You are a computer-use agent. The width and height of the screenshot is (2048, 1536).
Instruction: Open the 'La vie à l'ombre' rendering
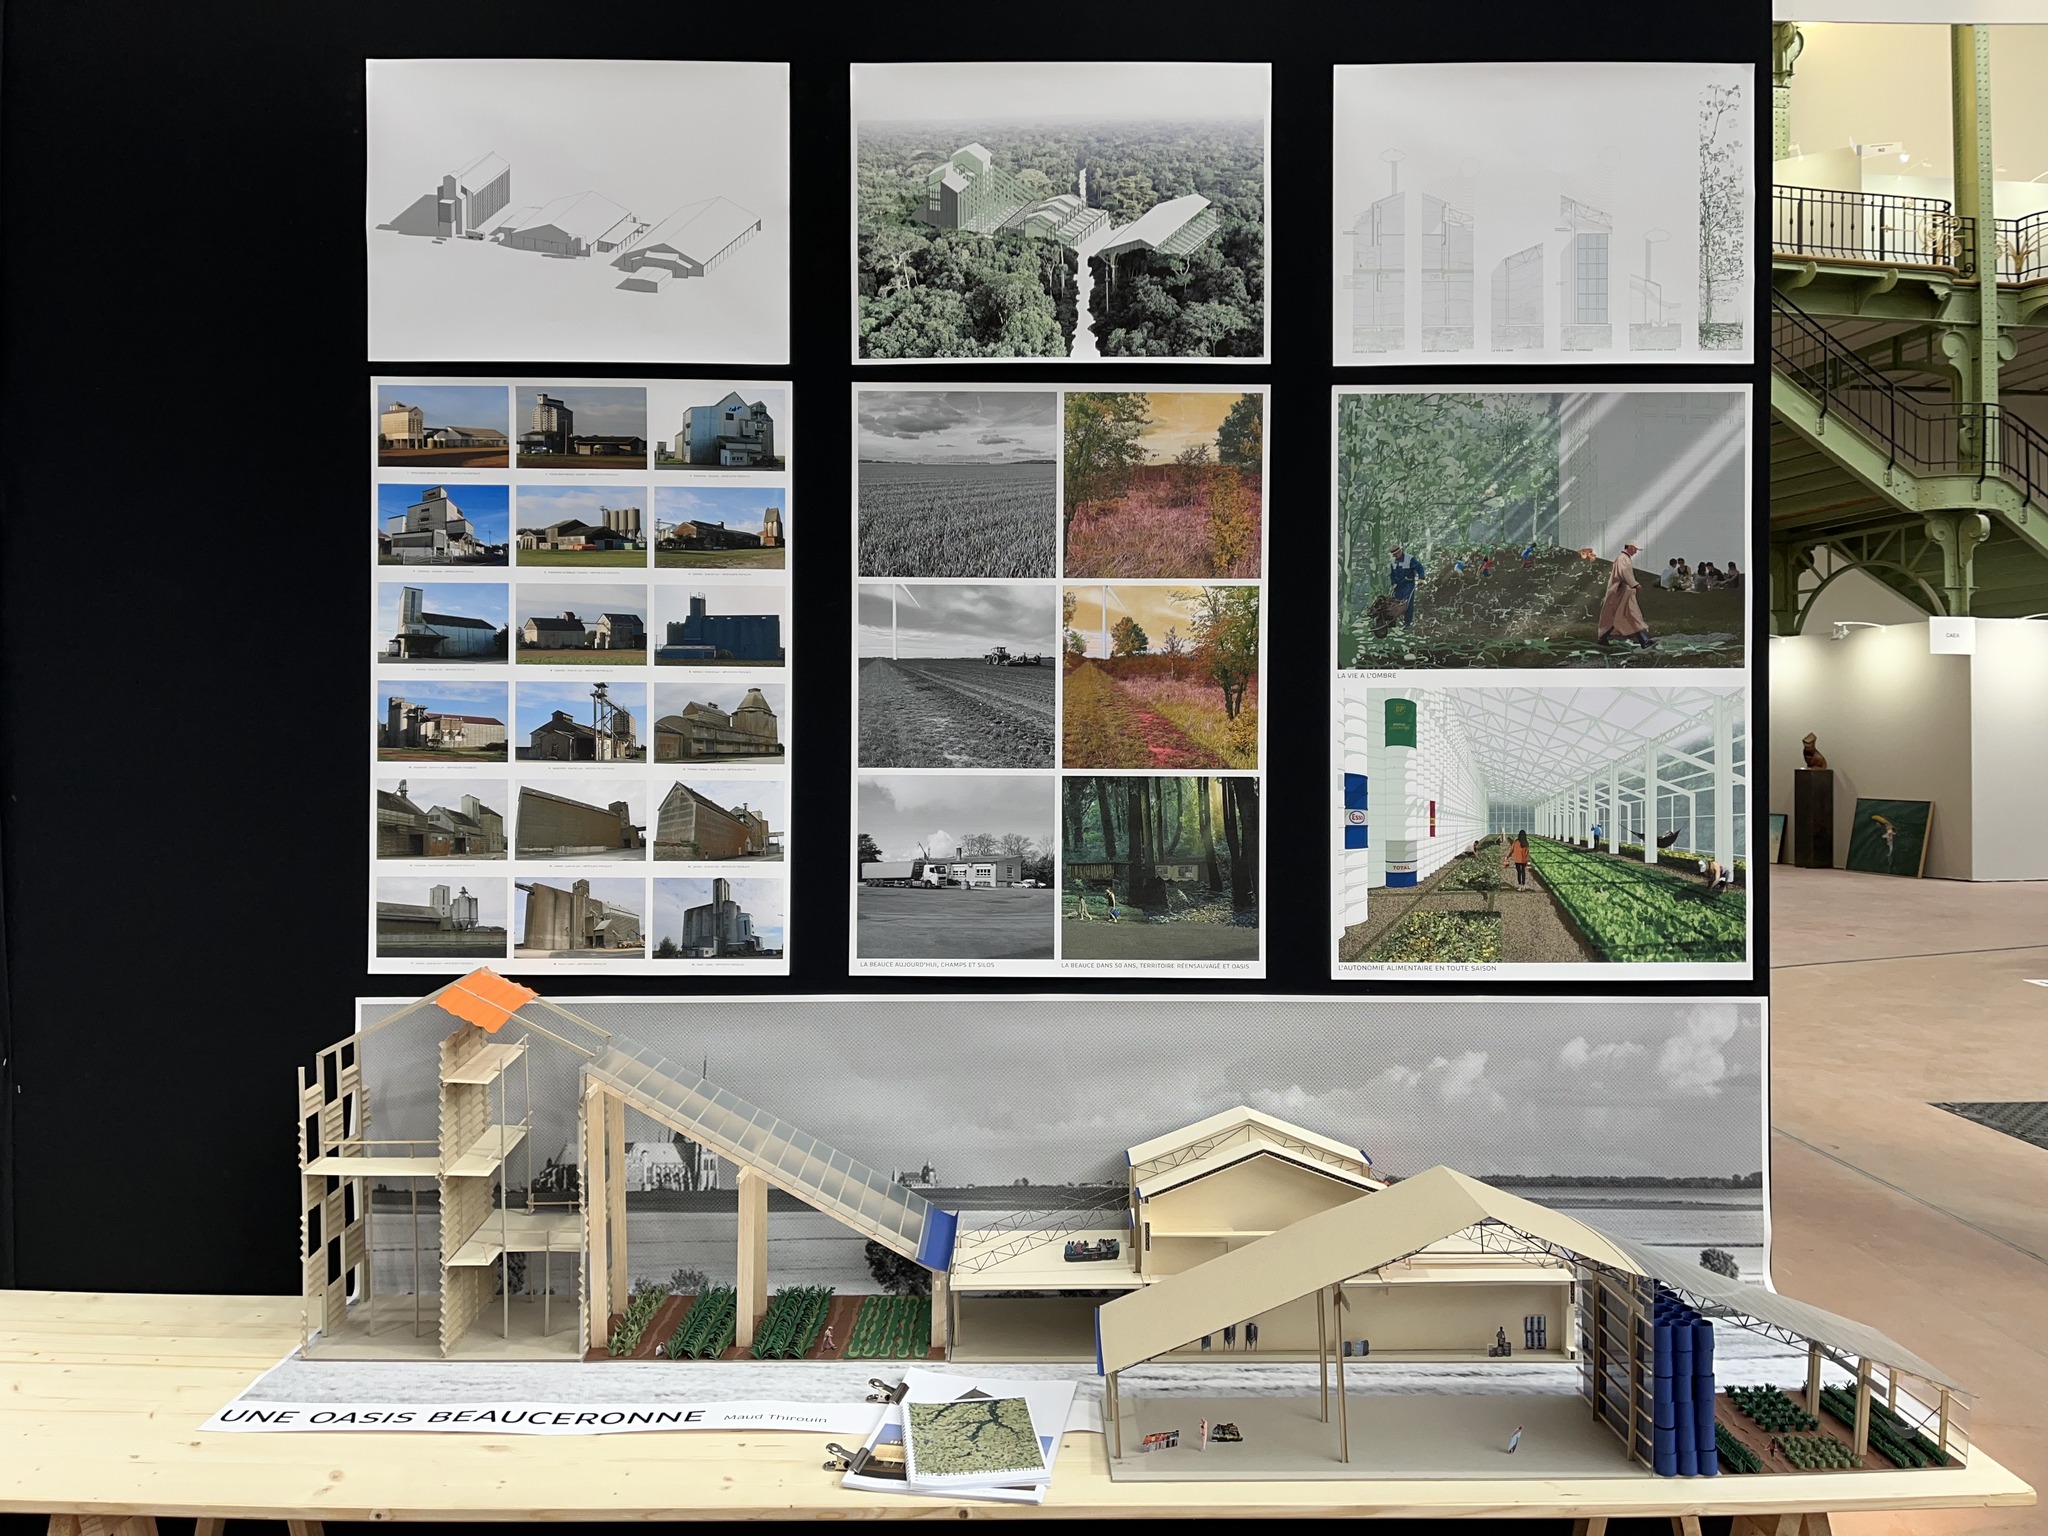tap(1543, 530)
